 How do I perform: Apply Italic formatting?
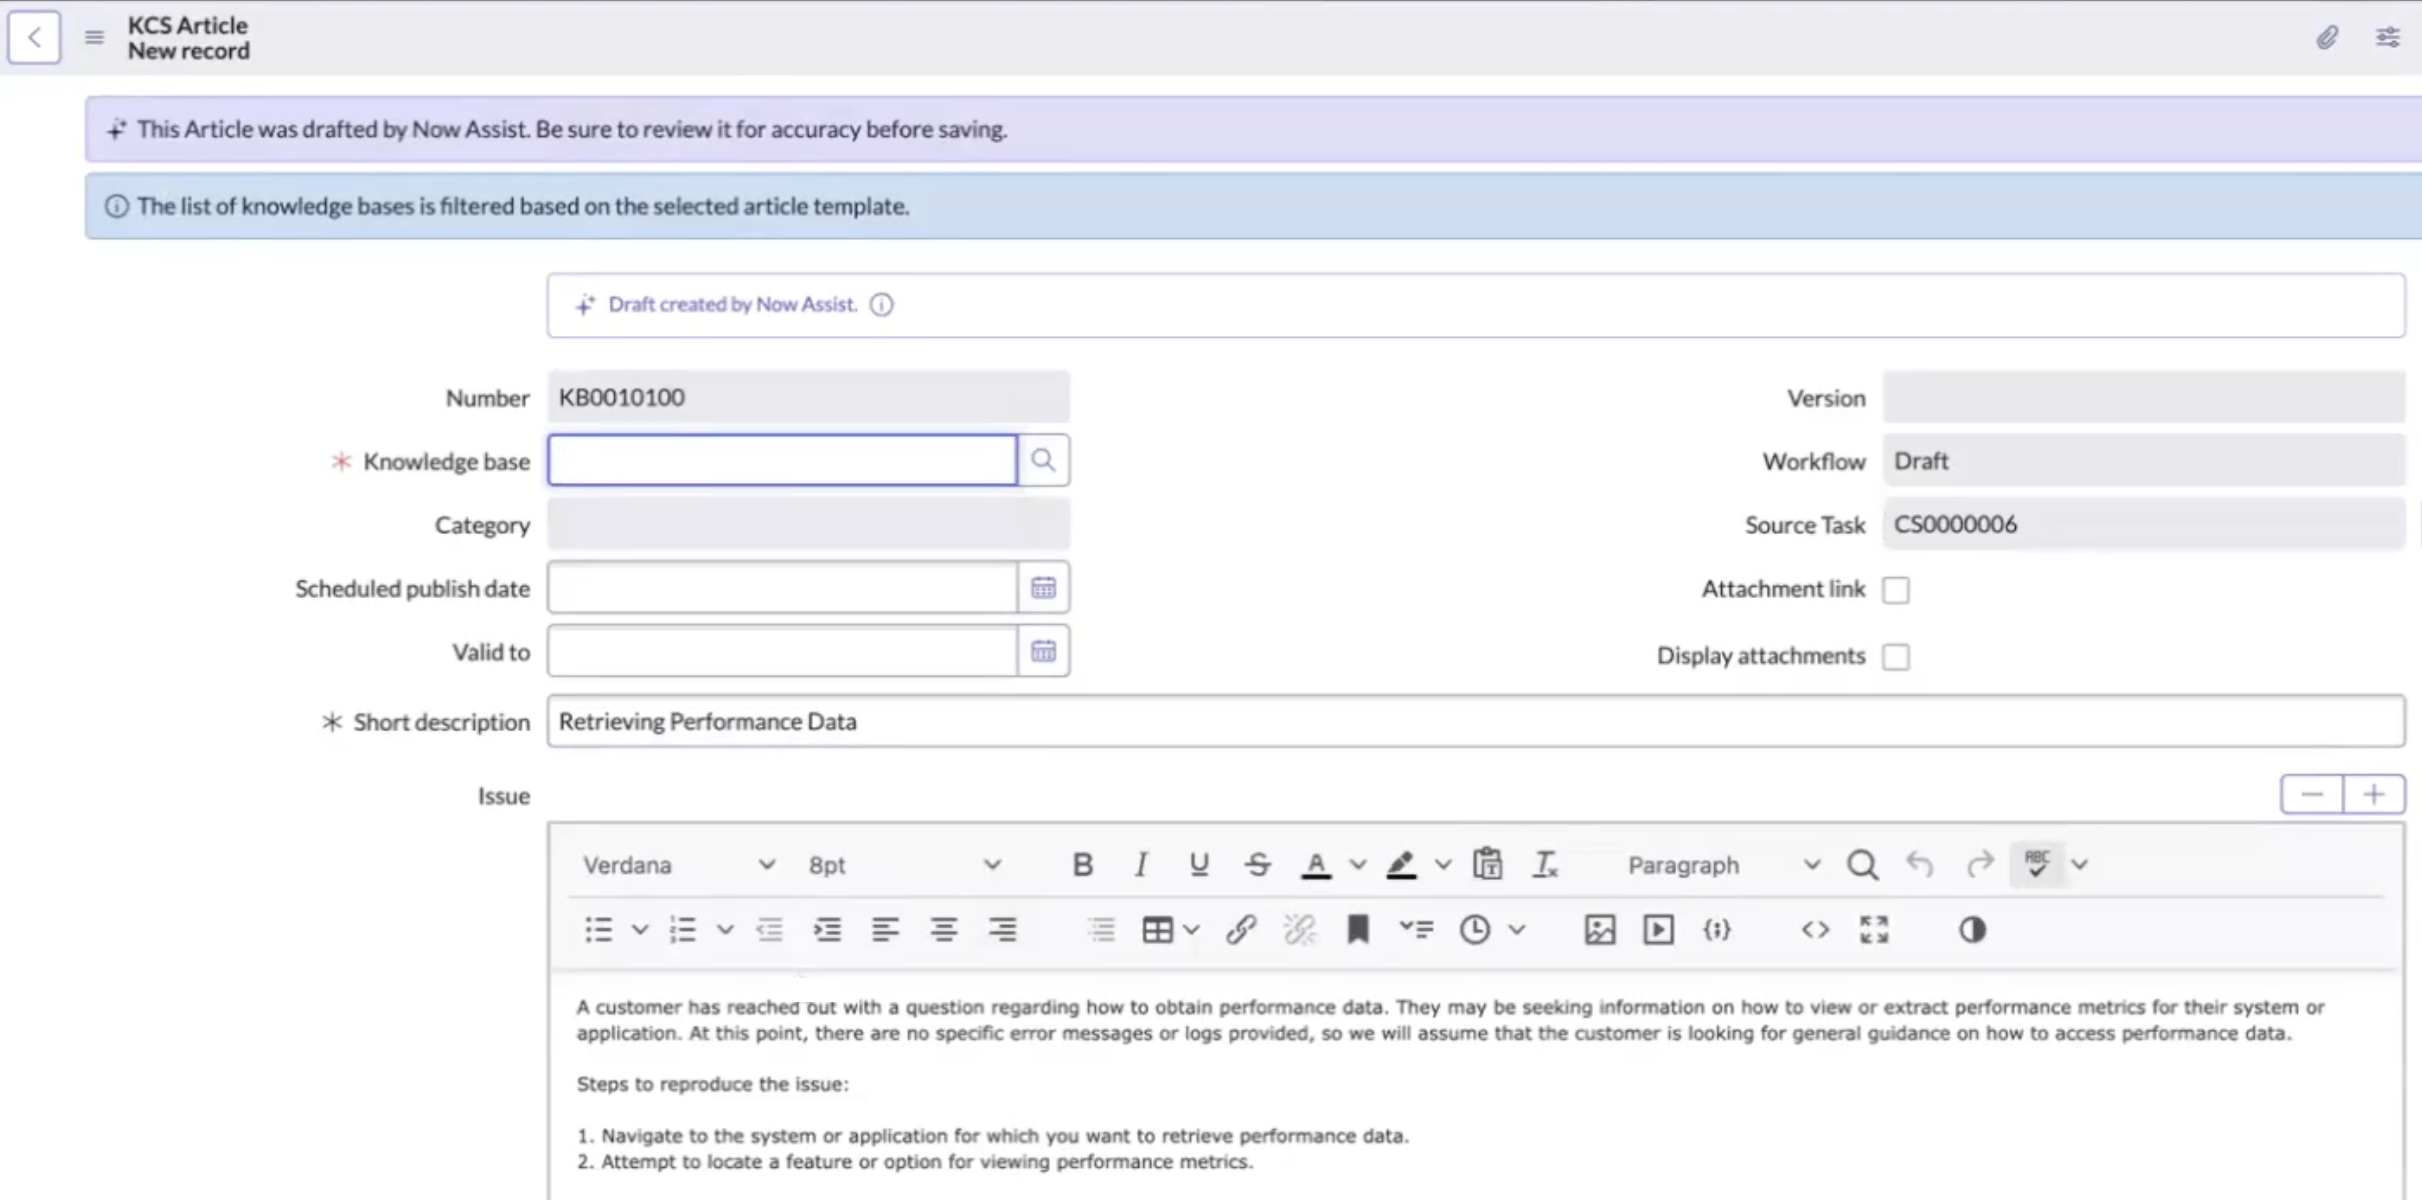1140,865
